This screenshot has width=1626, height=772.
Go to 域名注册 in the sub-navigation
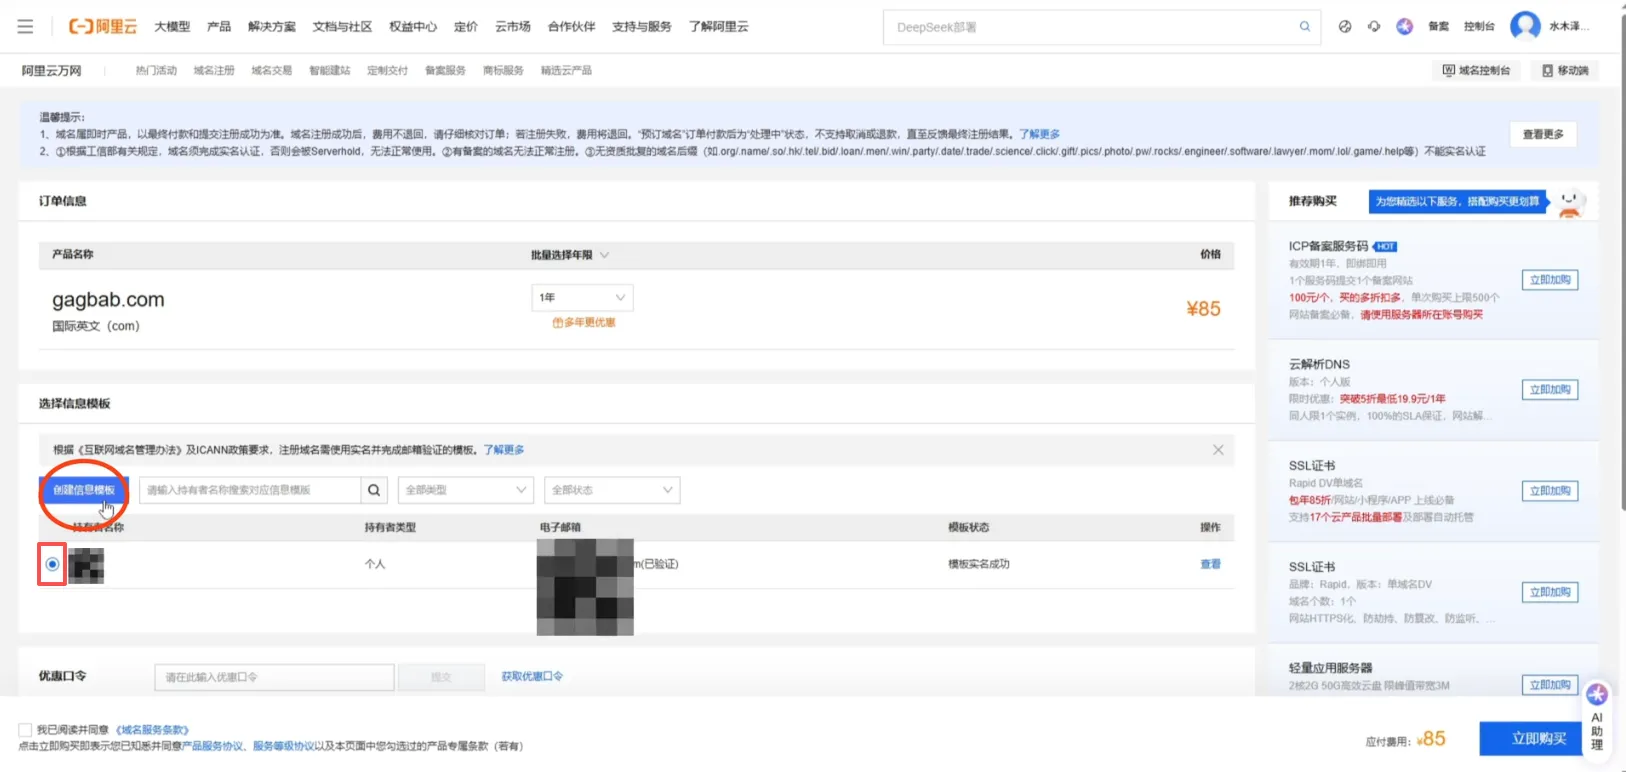[214, 71]
